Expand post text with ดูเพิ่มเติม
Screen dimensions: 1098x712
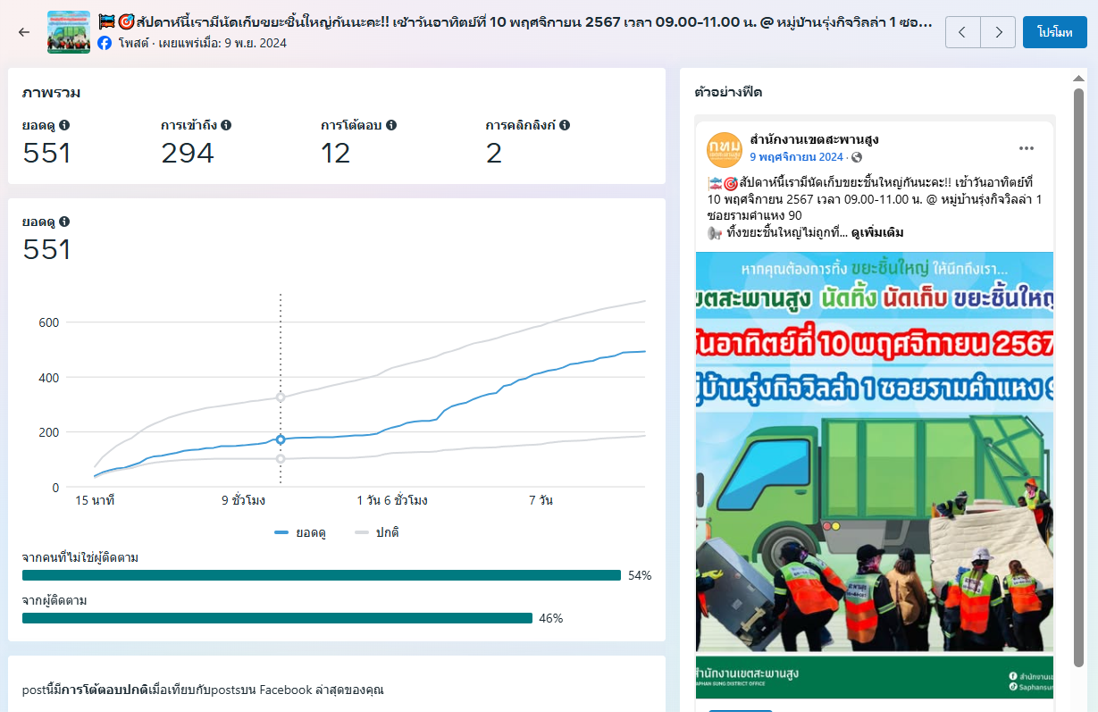[x=877, y=232]
